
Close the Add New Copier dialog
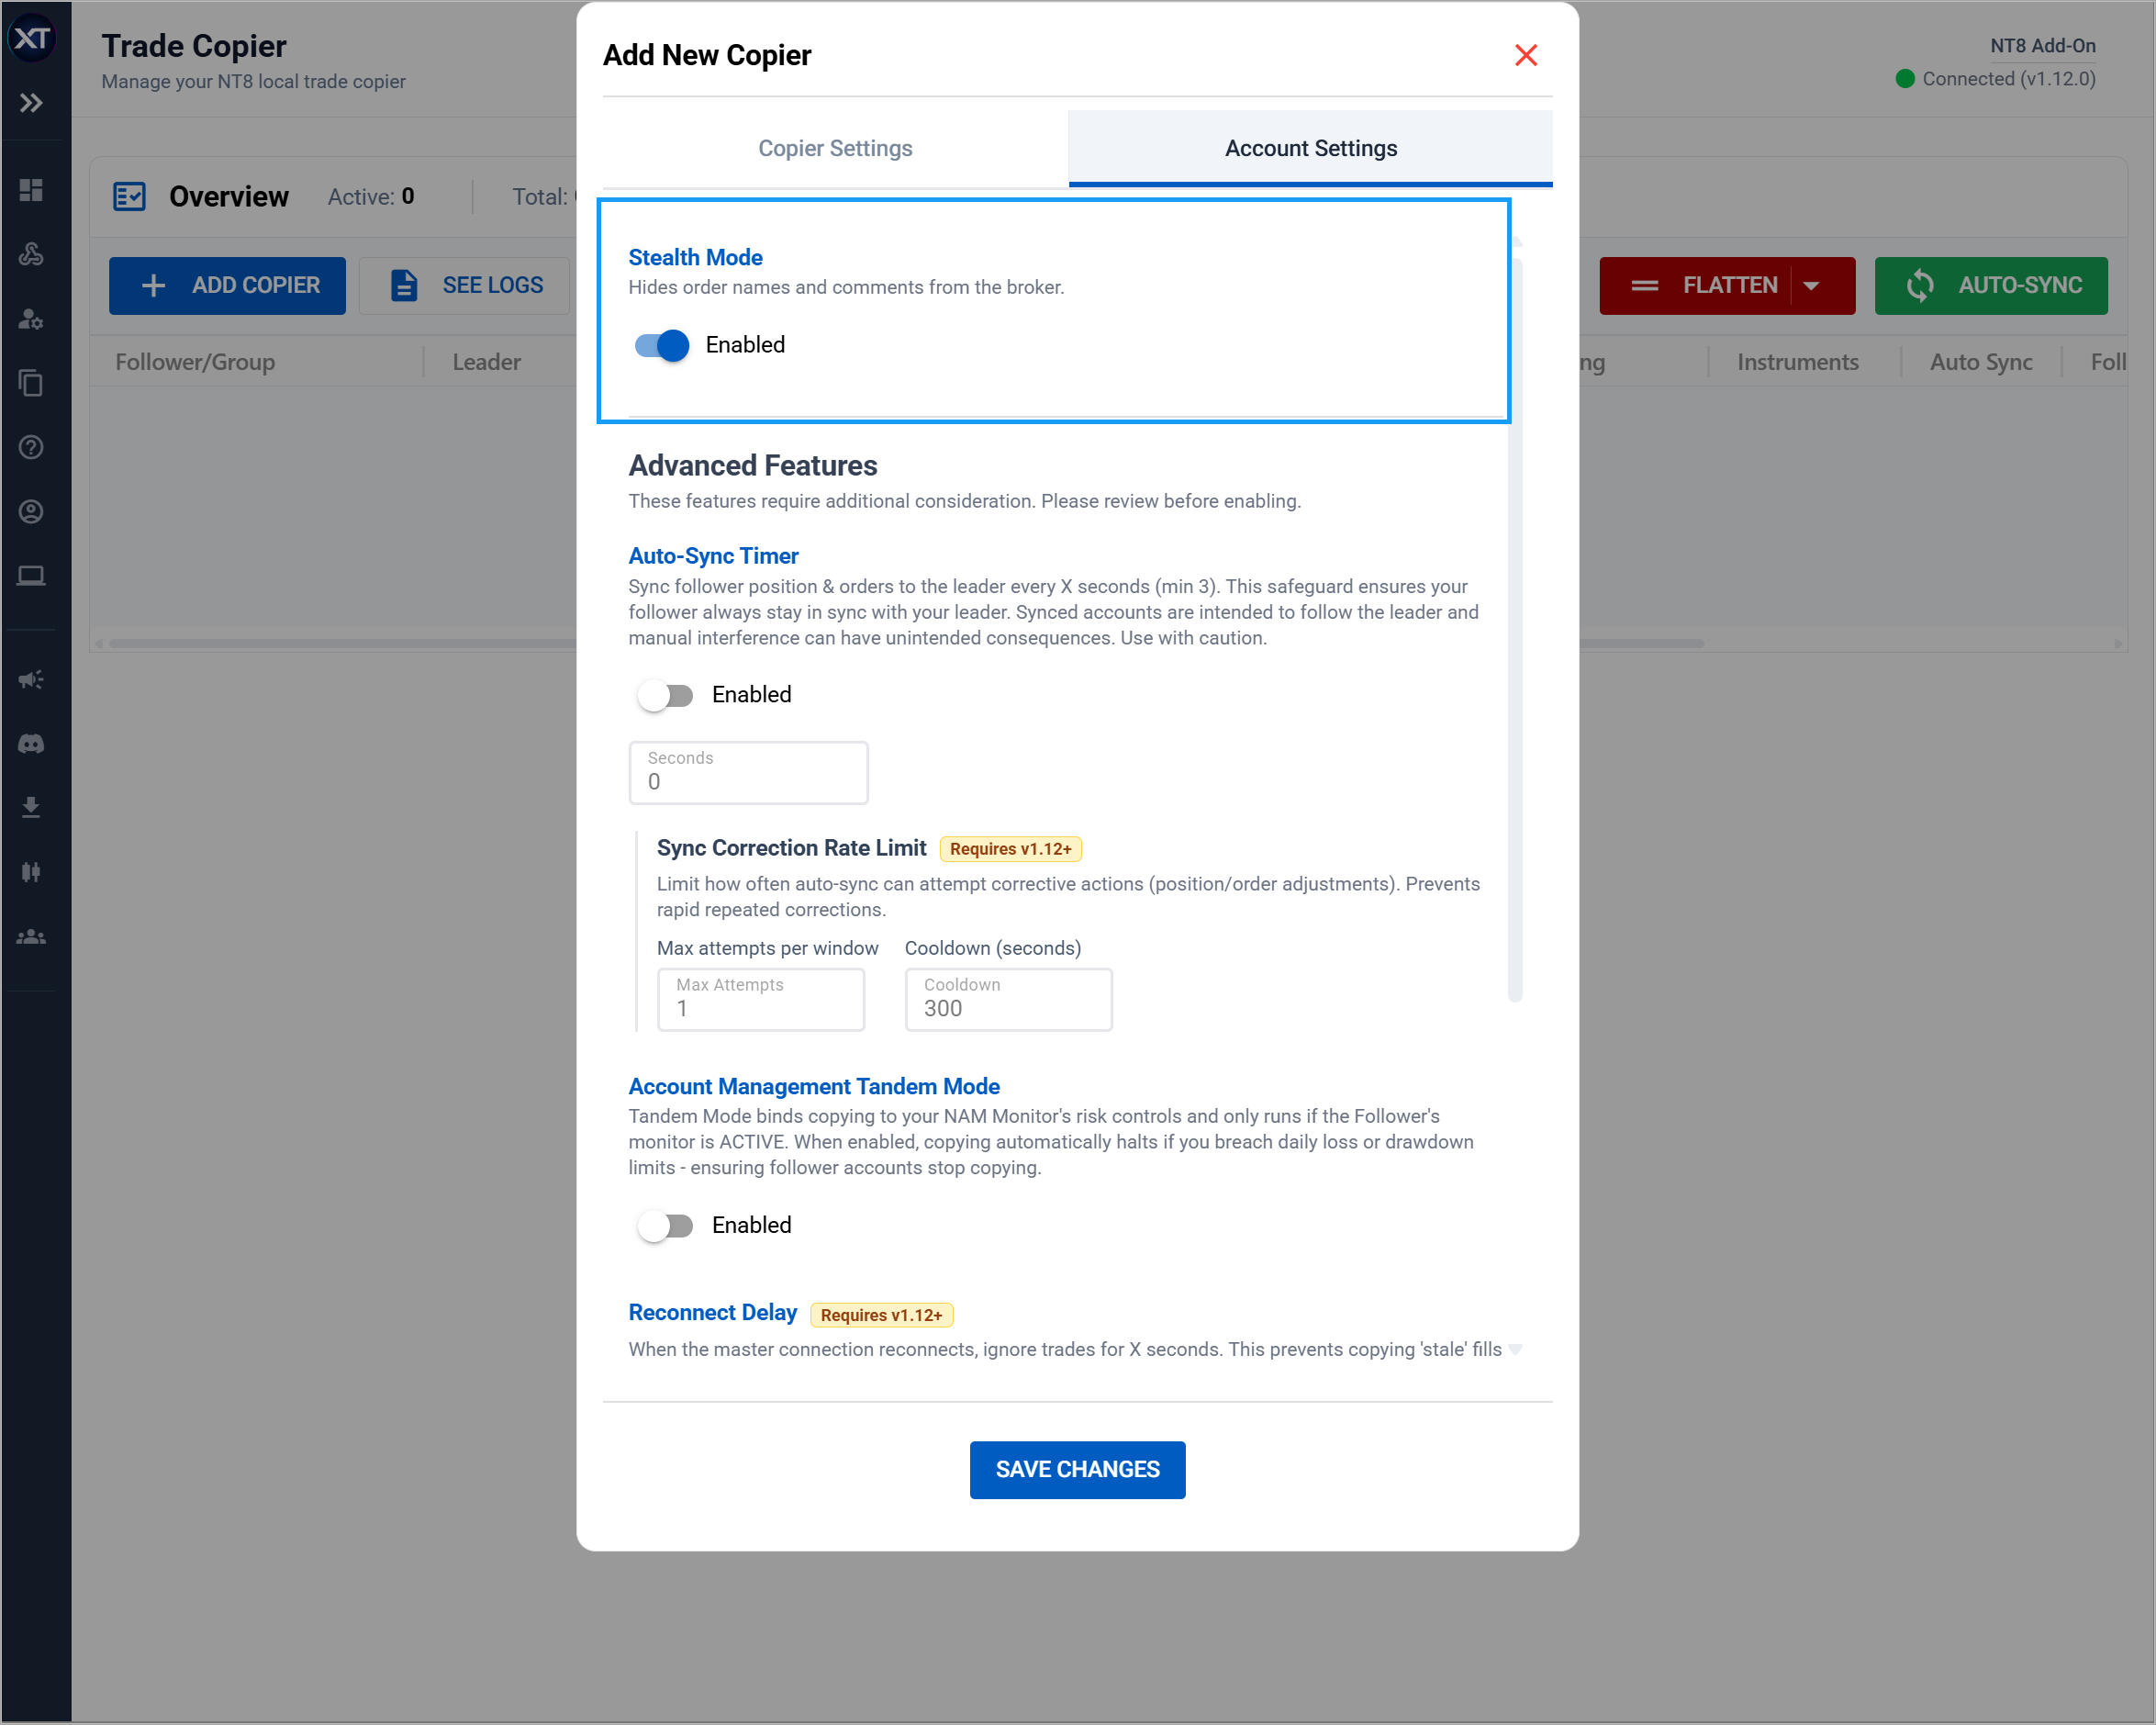1525,55
